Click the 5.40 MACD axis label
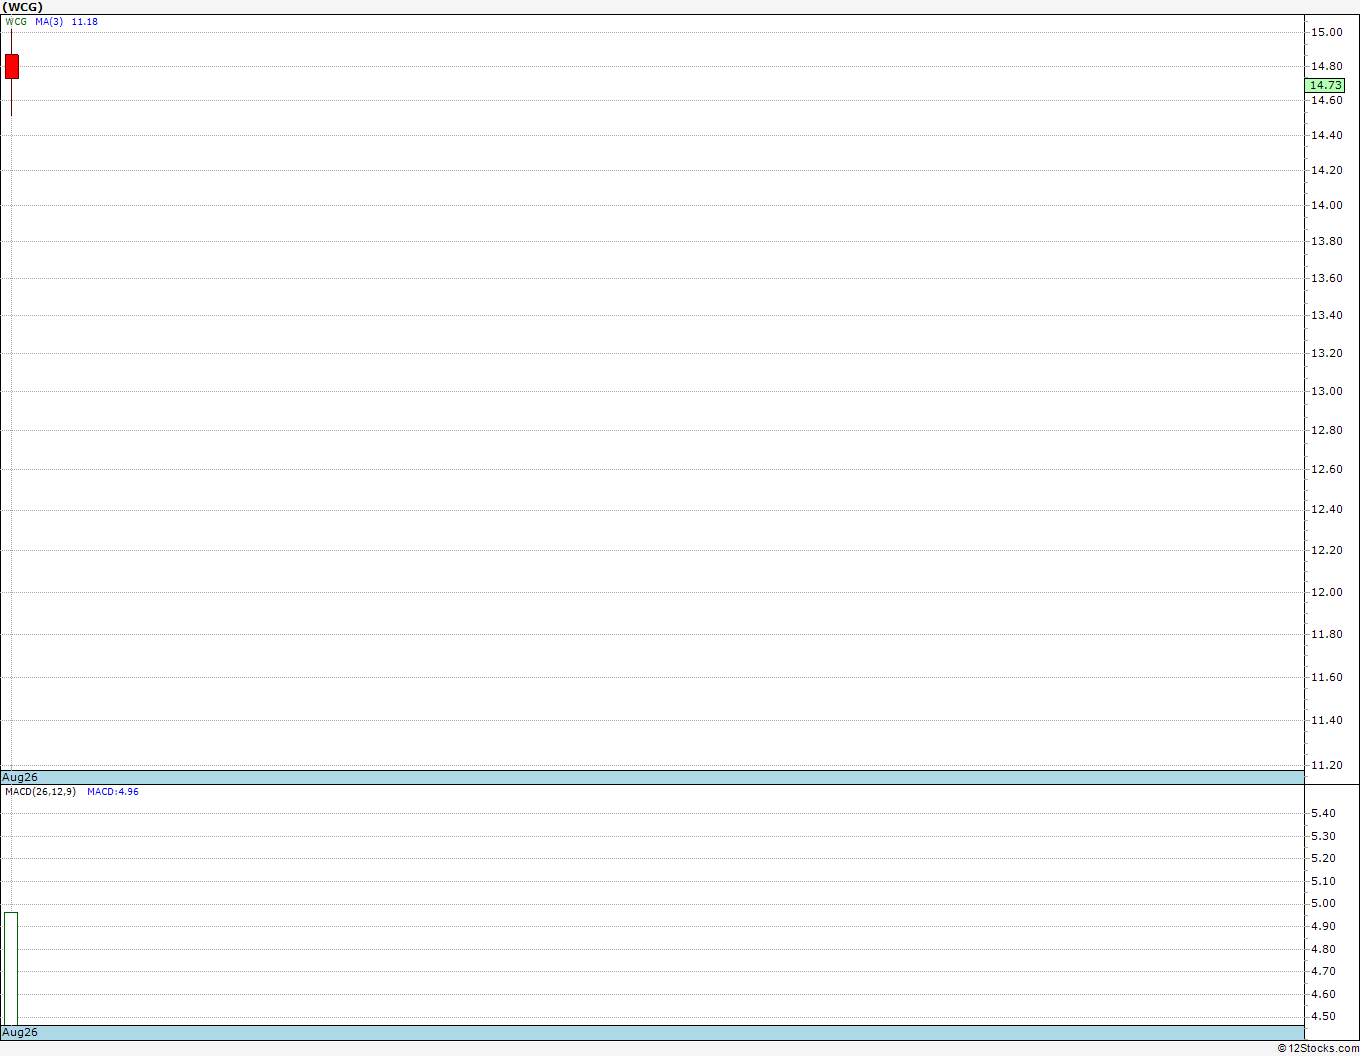This screenshot has height=1056, width=1360. pyautogui.click(x=1323, y=813)
